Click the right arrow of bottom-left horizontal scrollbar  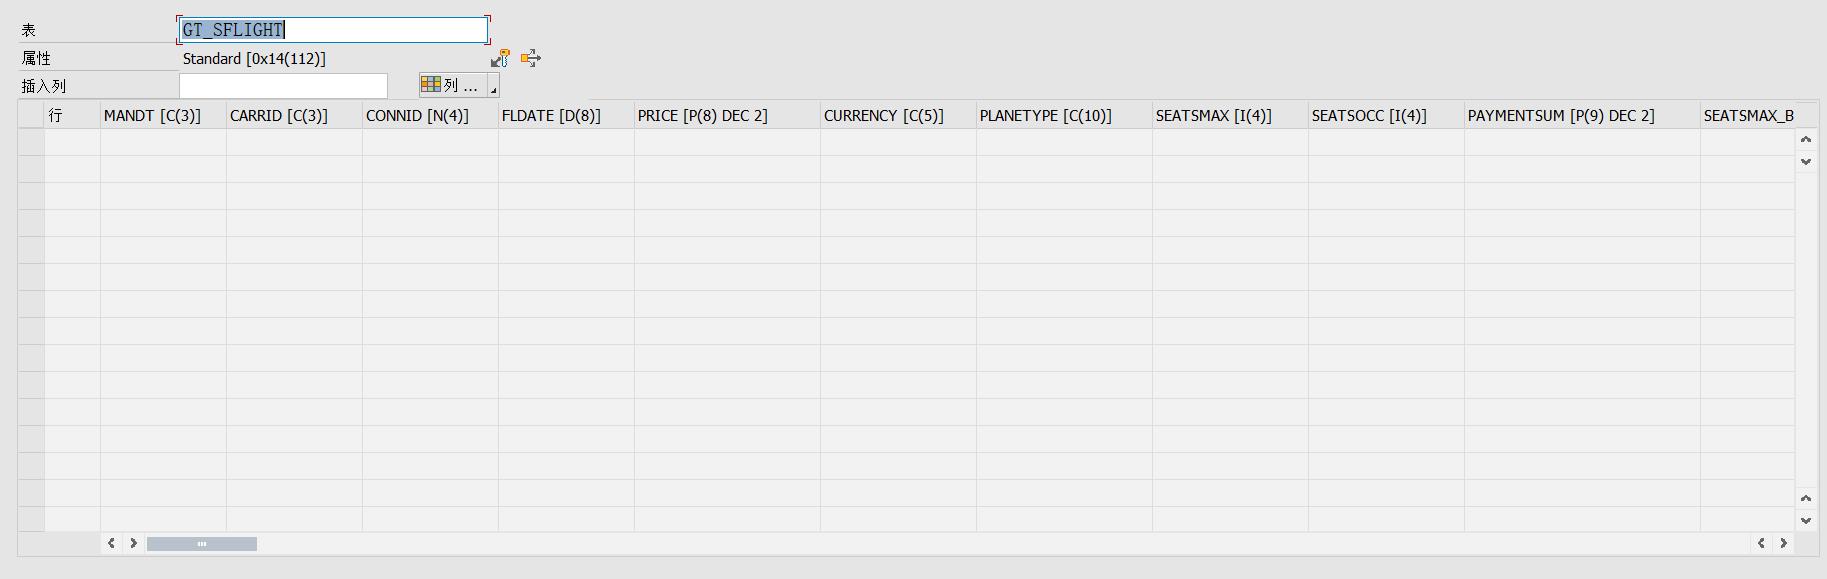click(x=133, y=543)
